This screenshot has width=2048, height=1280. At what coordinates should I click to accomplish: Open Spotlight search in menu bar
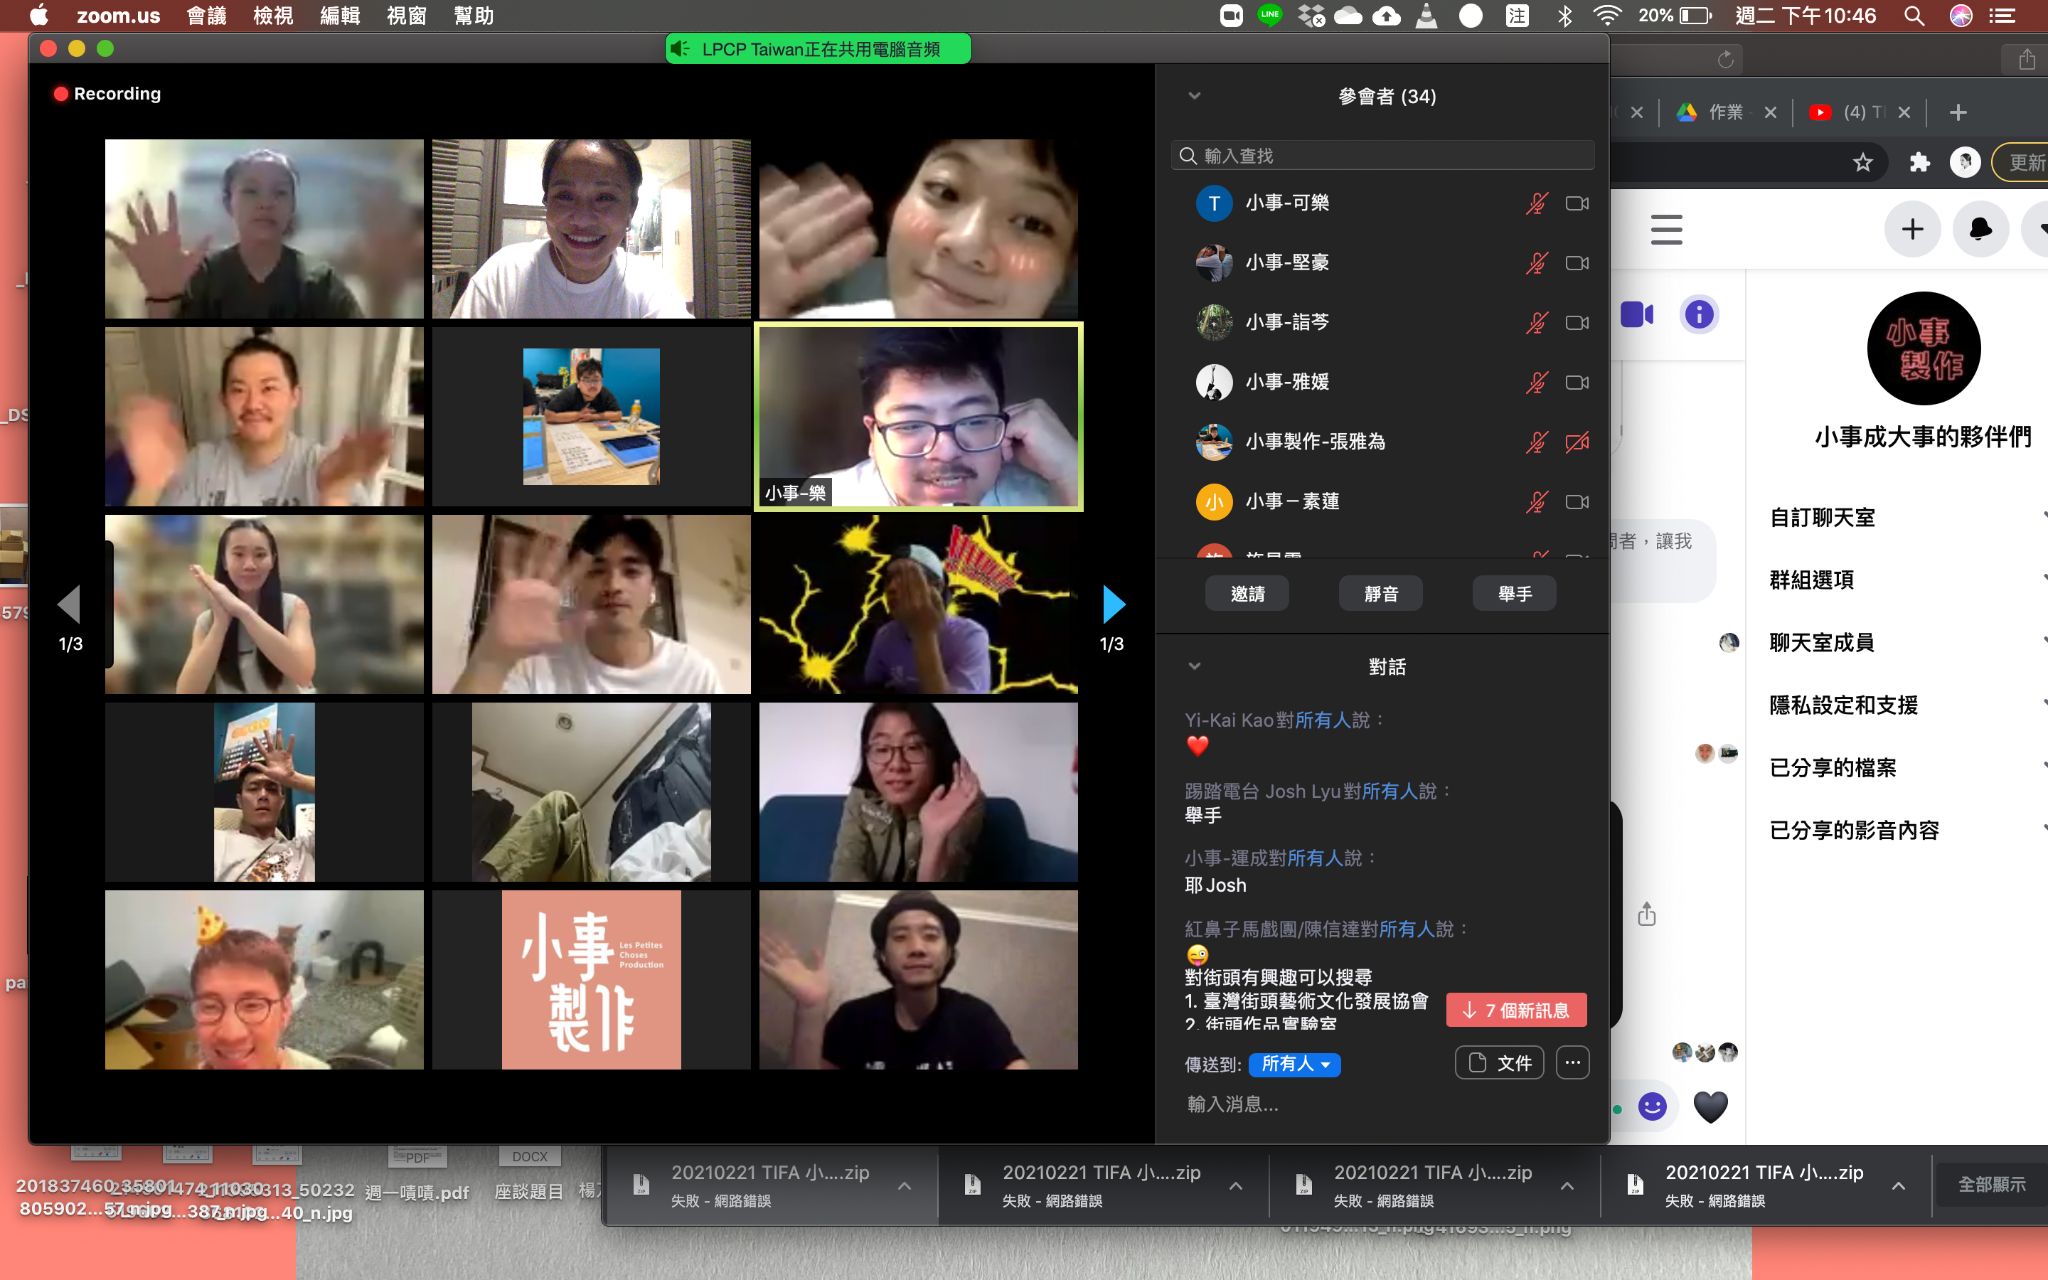pos(1913,15)
